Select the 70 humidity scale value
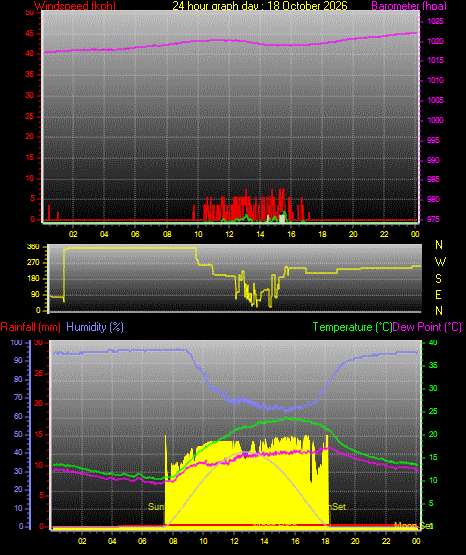Screen dimensions: 466x555 [x=18, y=397]
